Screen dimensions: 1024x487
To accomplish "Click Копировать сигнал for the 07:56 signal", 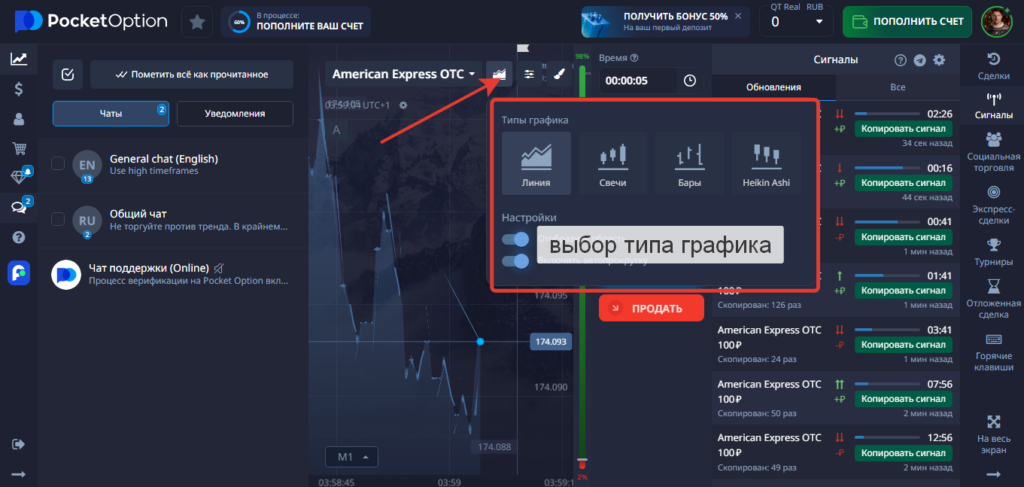I will pos(903,398).
